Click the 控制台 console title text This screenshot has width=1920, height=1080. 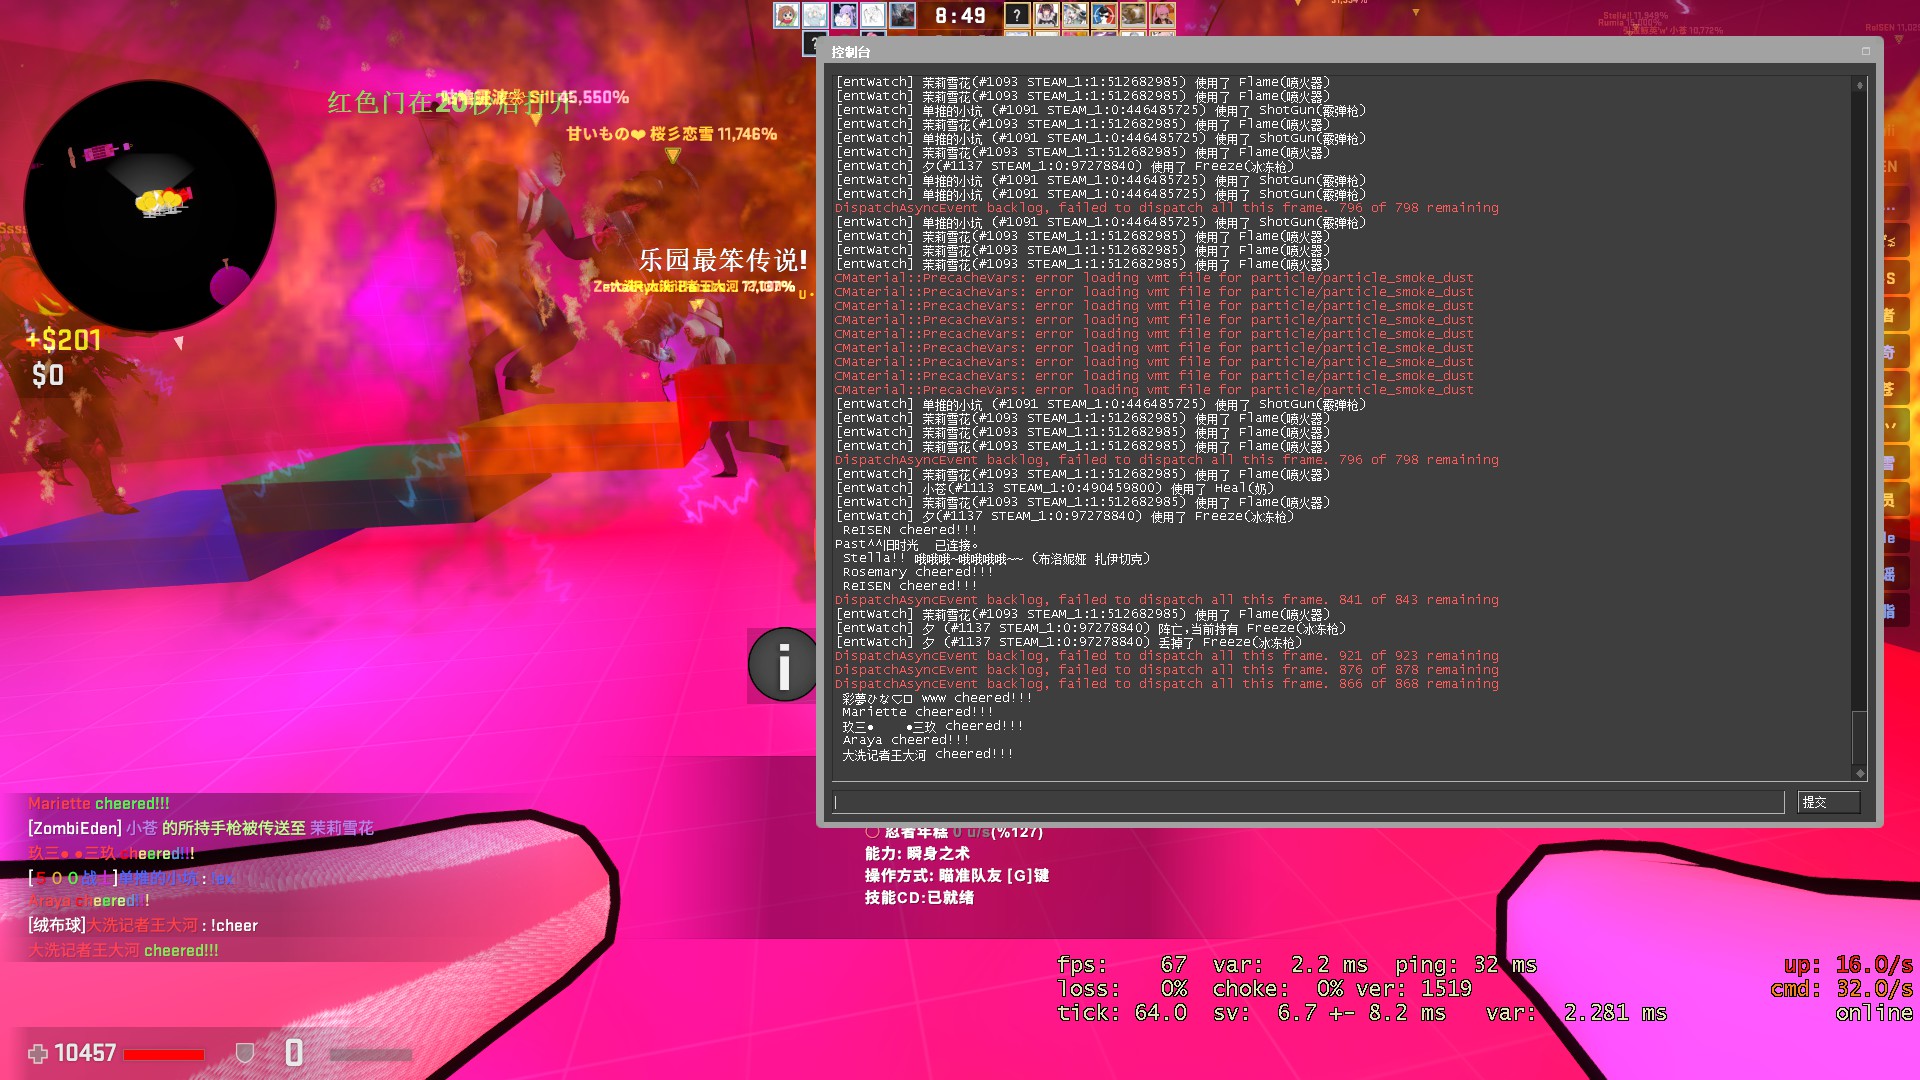pos(851,52)
